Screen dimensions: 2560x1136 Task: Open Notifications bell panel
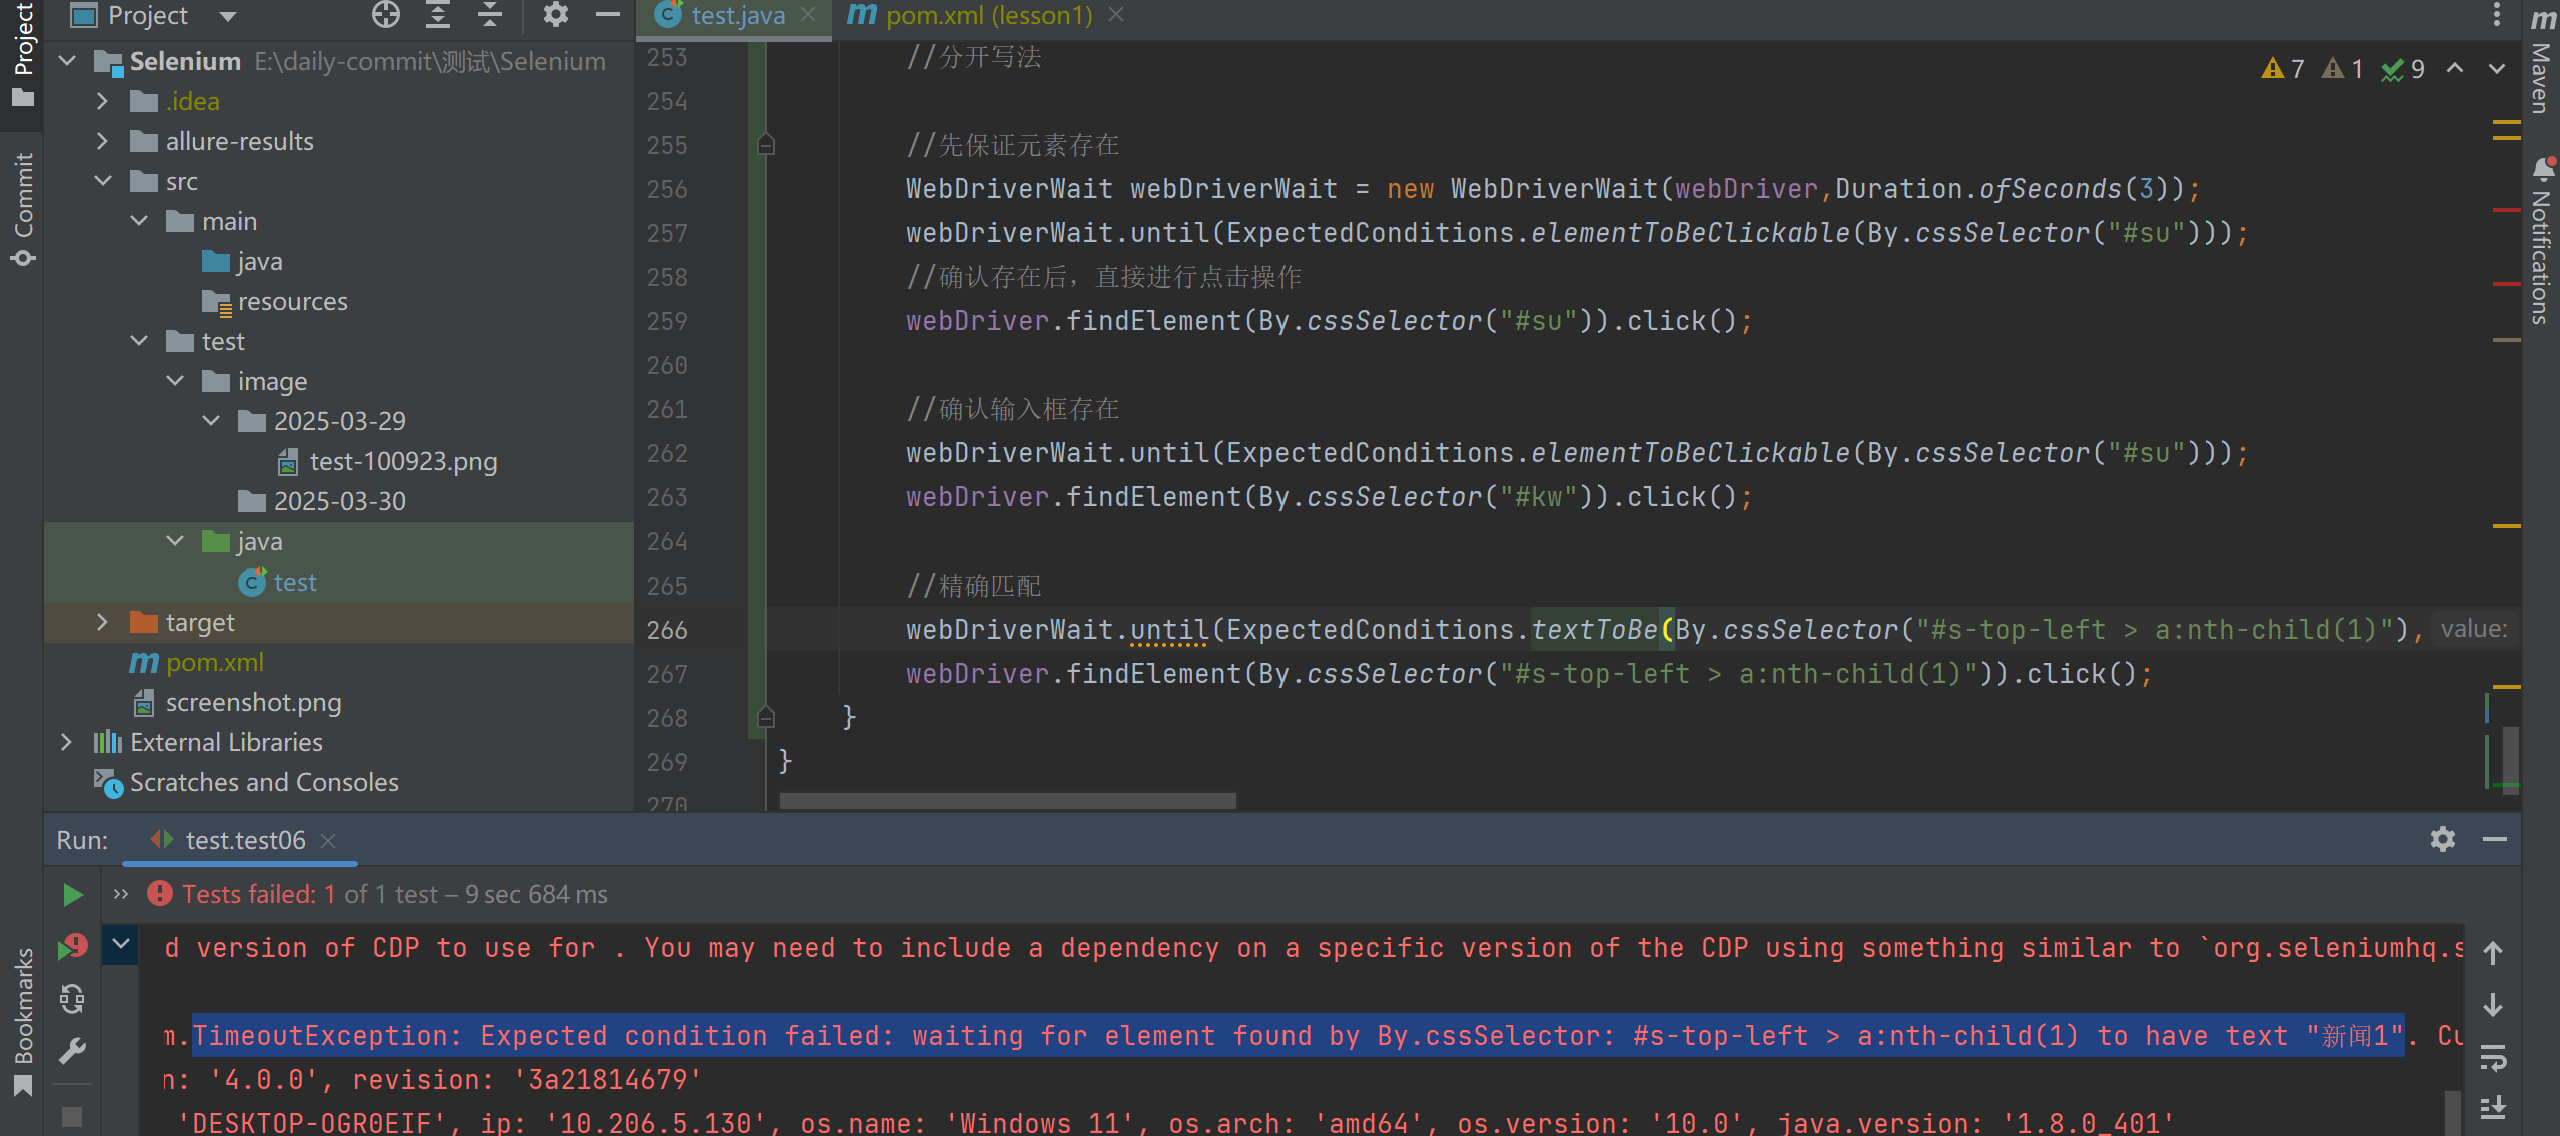[2541, 240]
